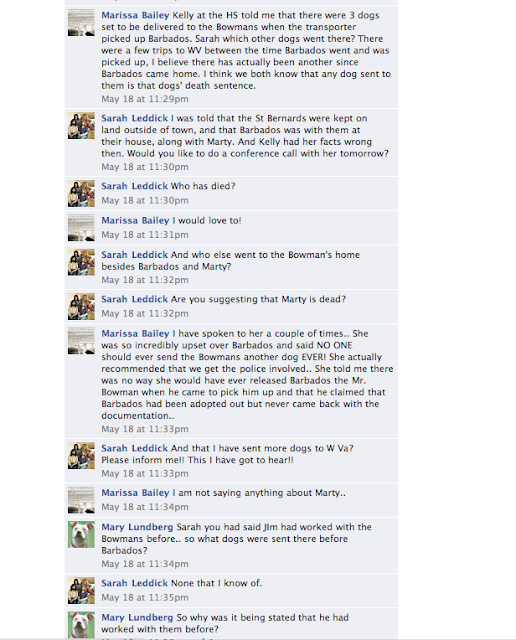The width and height of the screenshot is (516, 640).
Task: Click Marissa Bailey's avatar beside 'I am not saying anything about Marty'
Action: click(81, 500)
